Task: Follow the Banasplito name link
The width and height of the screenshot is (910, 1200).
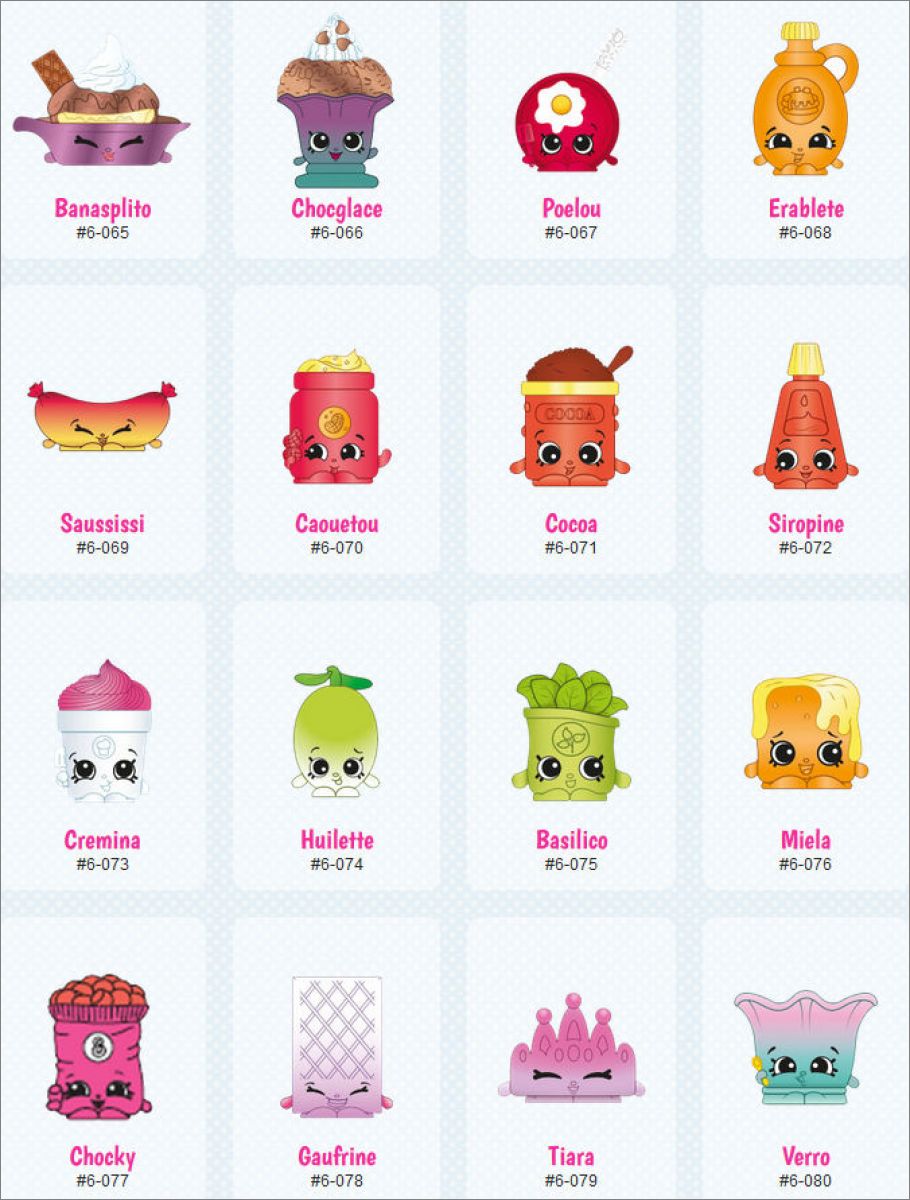Action: [102, 209]
